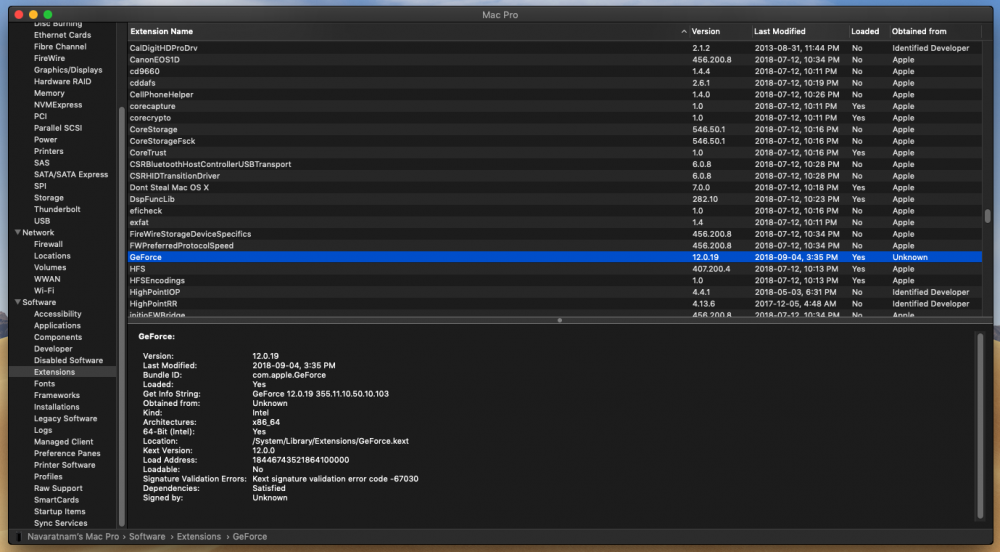Image resolution: width=1000 pixels, height=552 pixels.
Task: Select the corecrypto extension row
Action: click(x=554, y=118)
